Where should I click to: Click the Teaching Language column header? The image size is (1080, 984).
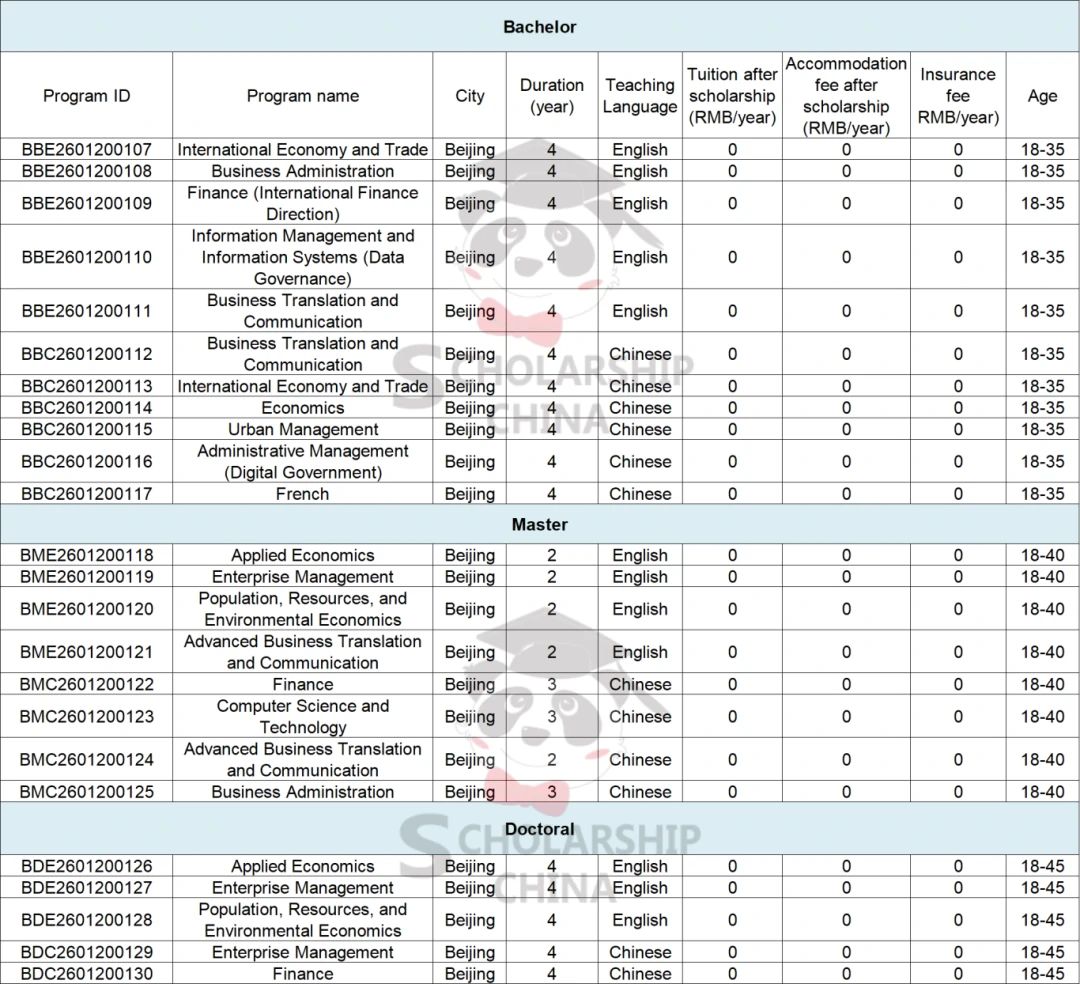pos(640,96)
